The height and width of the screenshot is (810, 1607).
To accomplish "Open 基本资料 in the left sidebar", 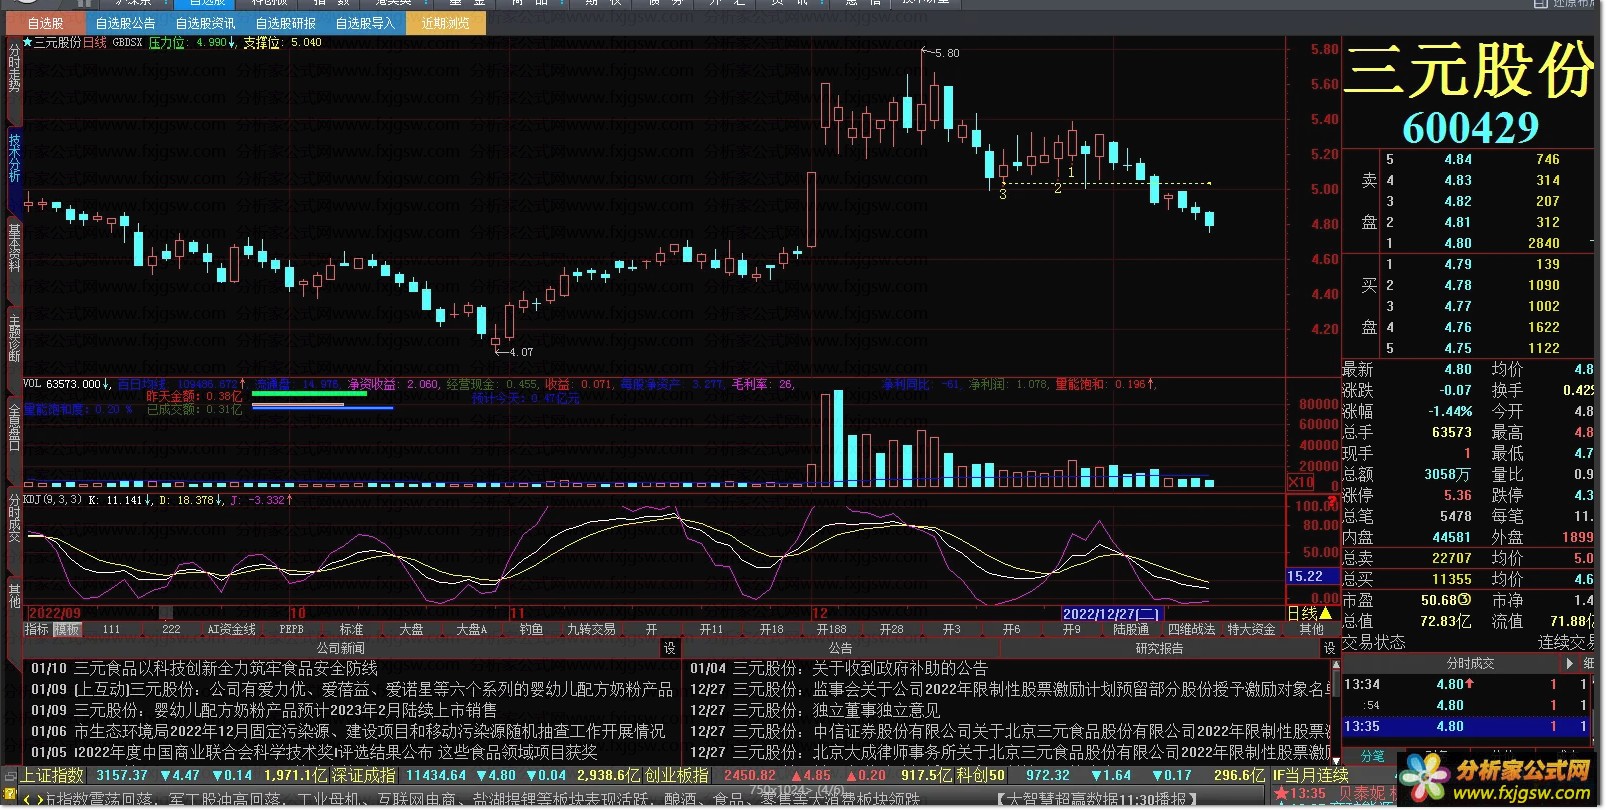I will (14, 247).
